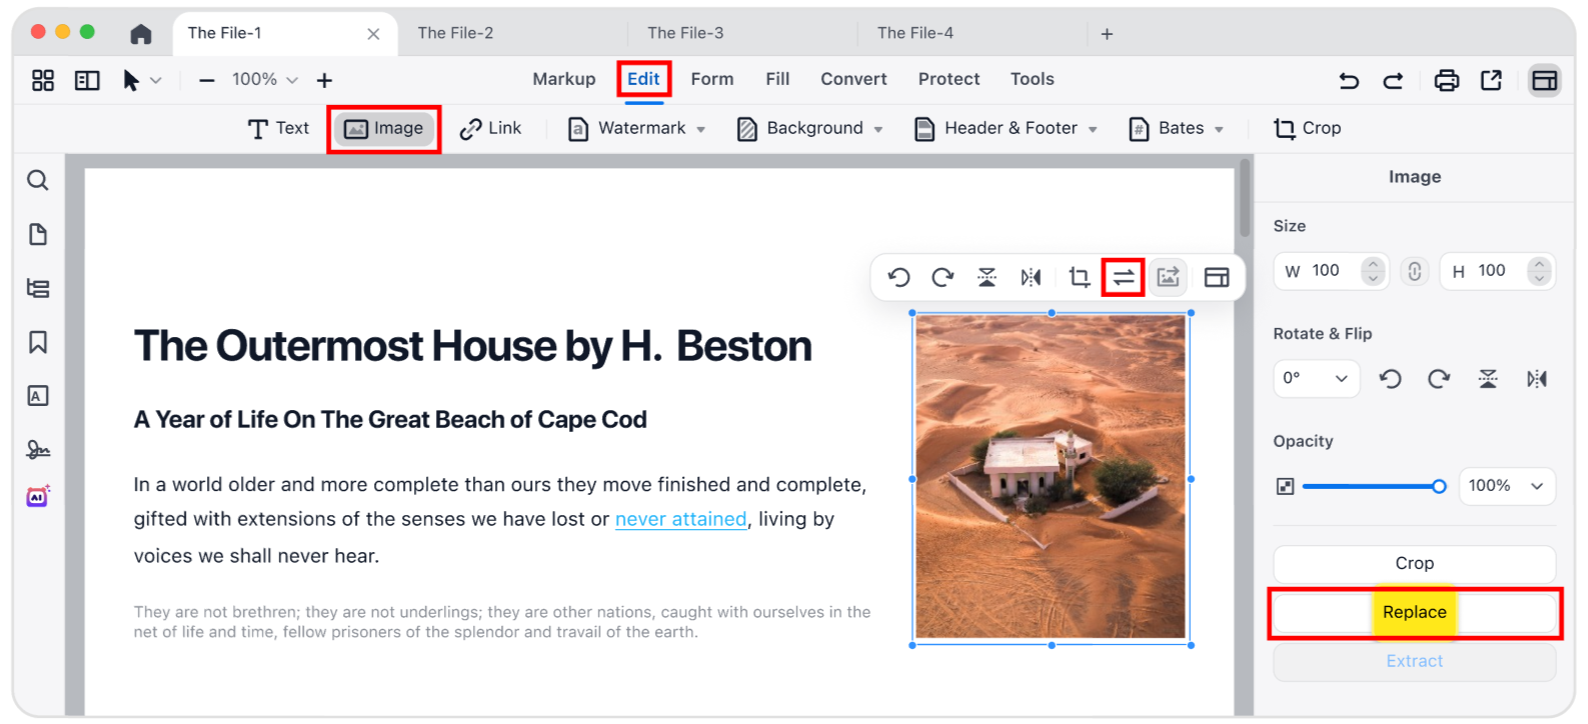
Task: Follow the 'never attained' hyperlink
Action: pos(680,519)
